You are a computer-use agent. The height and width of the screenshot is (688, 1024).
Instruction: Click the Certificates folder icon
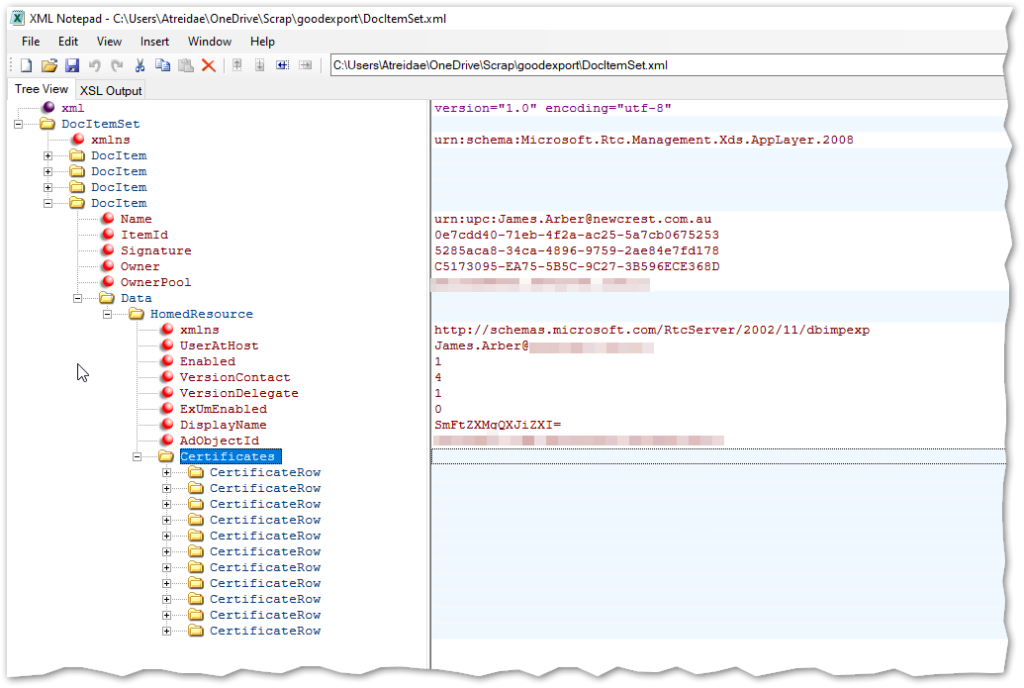pos(166,456)
